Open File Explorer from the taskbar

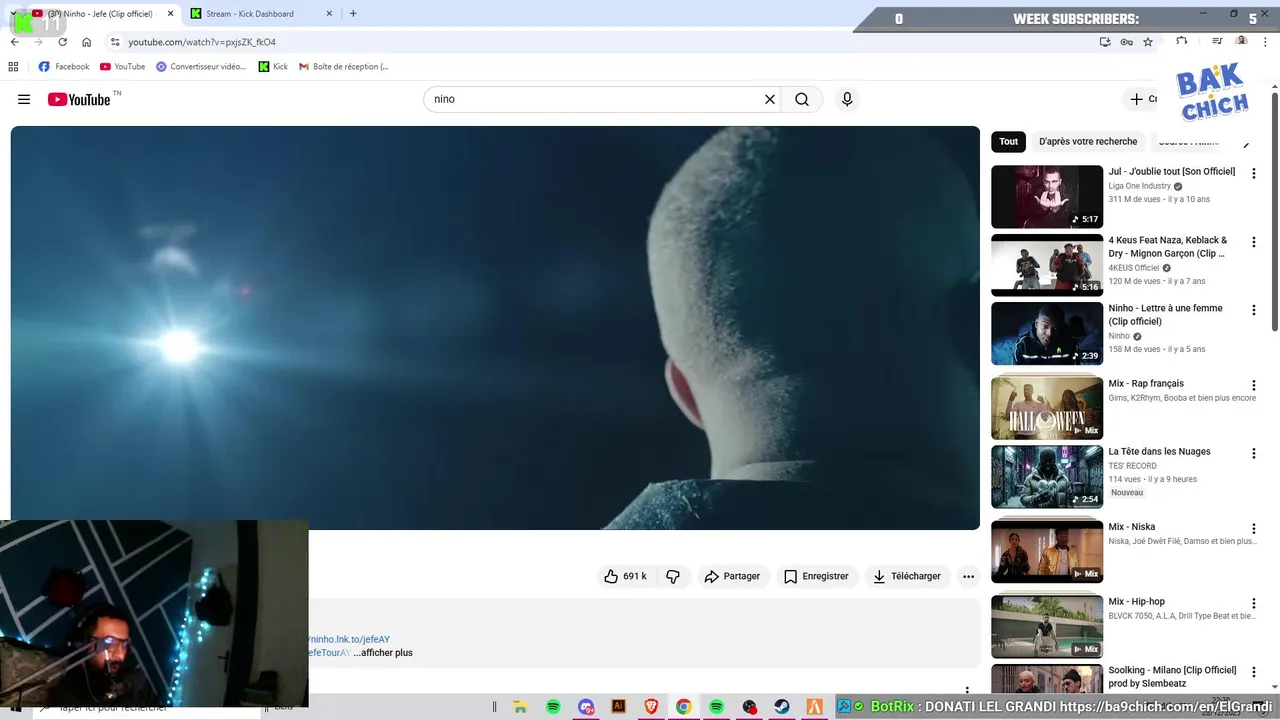click(520, 707)
